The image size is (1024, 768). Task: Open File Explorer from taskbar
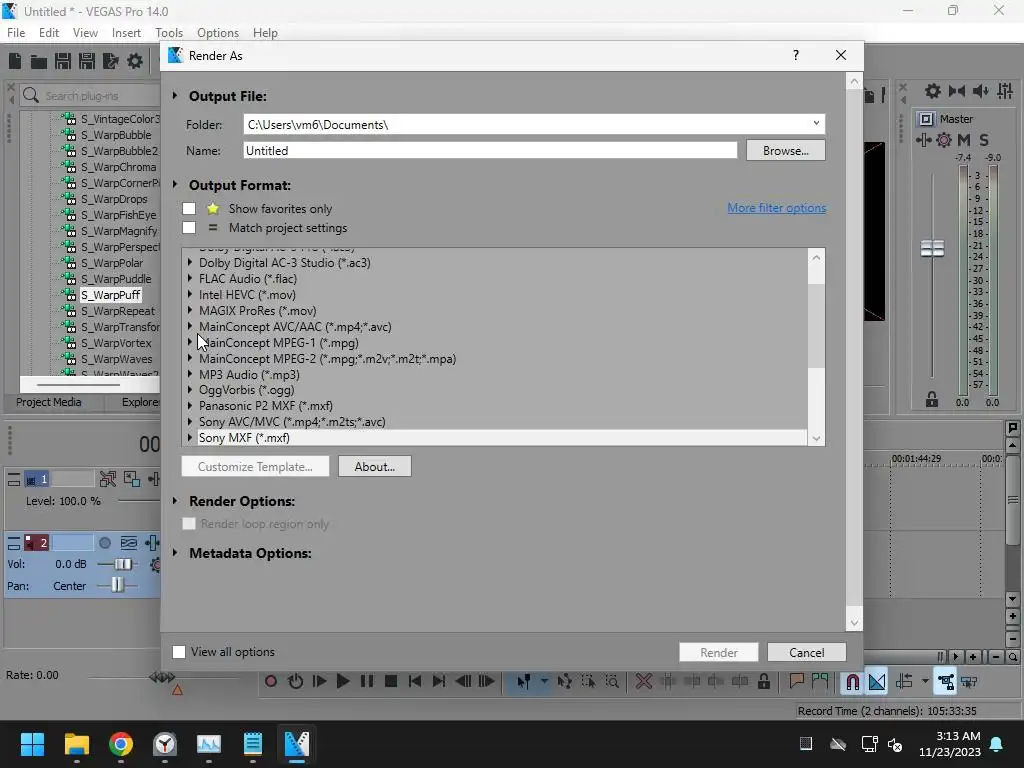(x=76, y=744)
